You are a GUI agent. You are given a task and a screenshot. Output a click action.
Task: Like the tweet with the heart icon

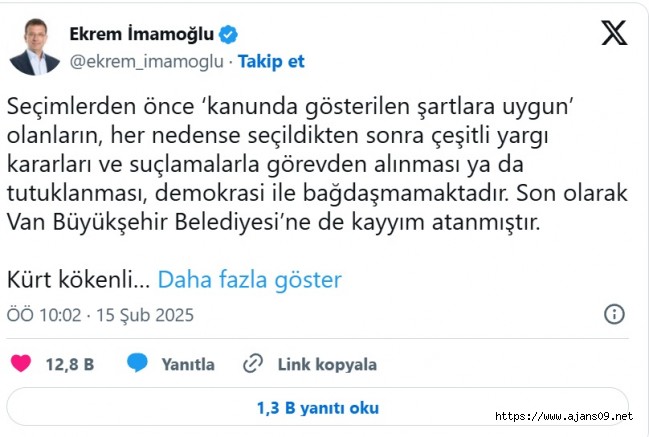19,364
